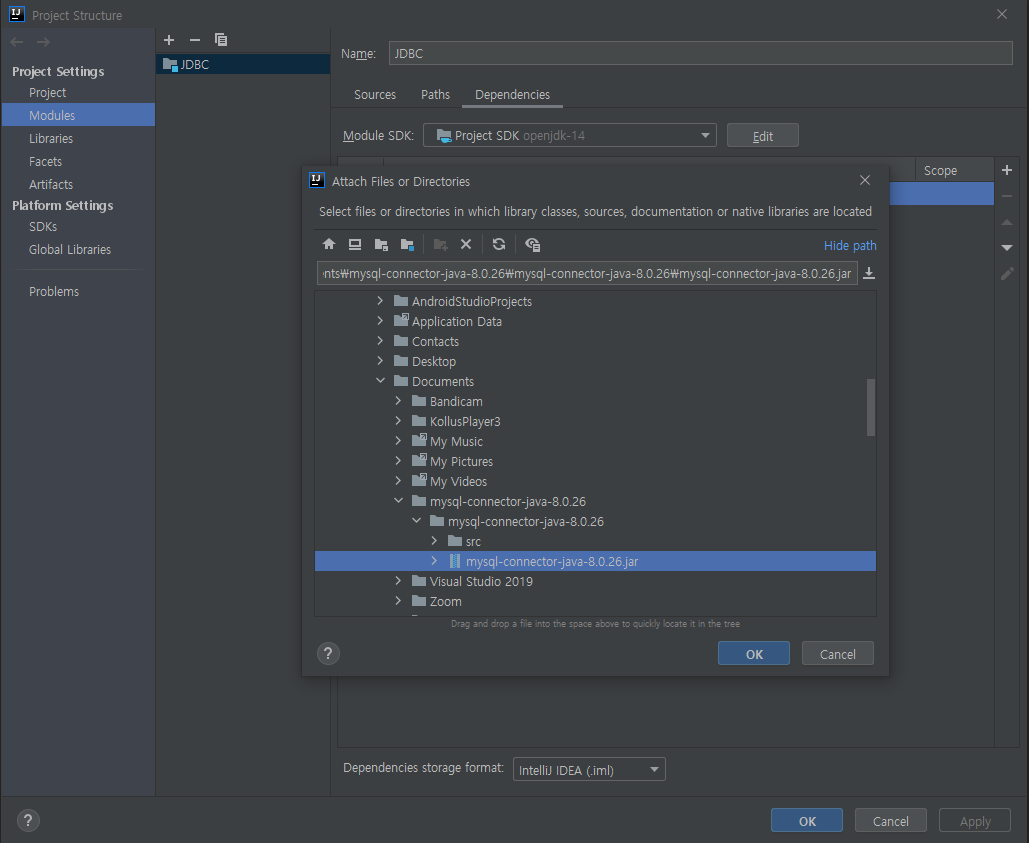
Task: Open path history download arrow icon
Action: 869,273
